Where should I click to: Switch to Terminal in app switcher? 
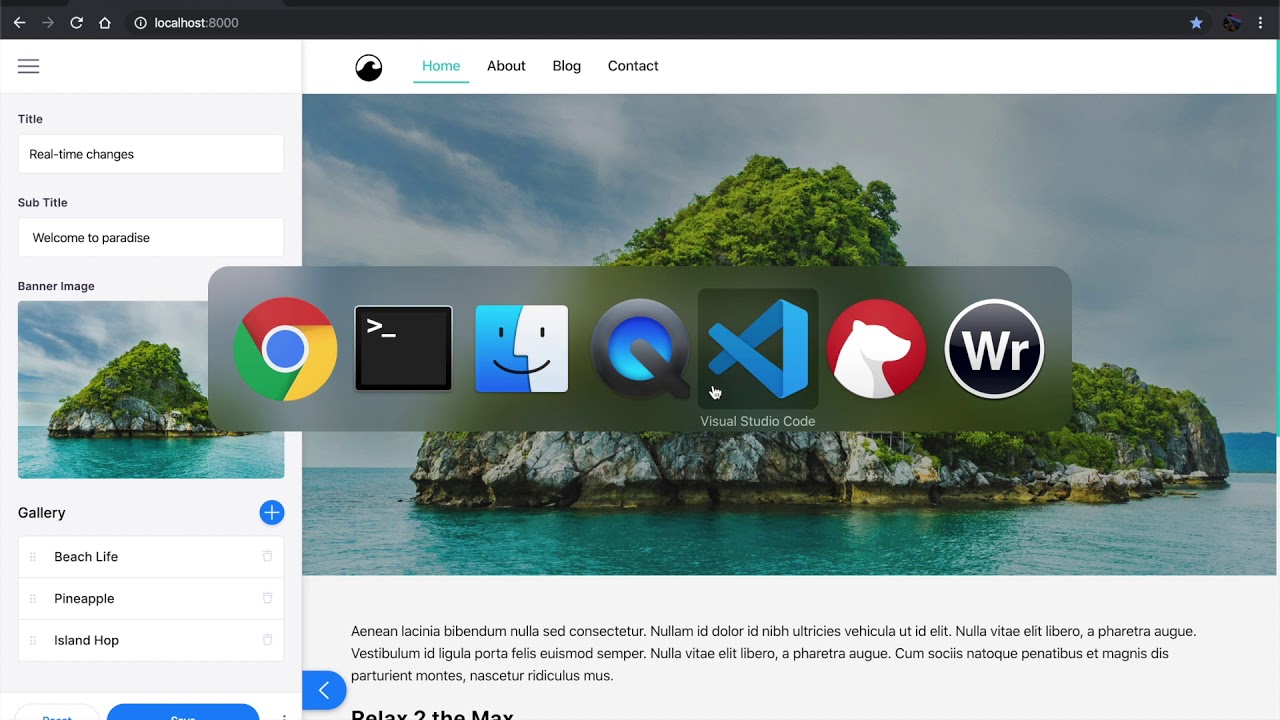point(403,348)
